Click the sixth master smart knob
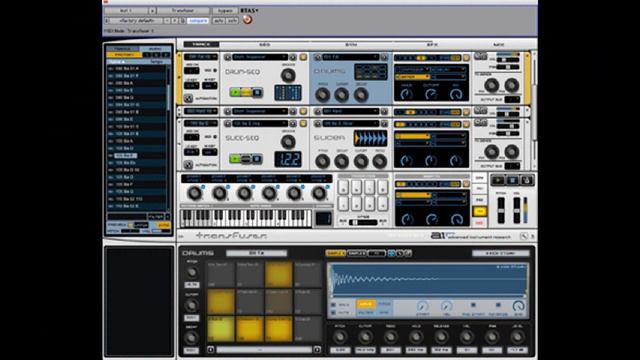The height and width of the screenshot is (360, 640). [x=319, y=193]
